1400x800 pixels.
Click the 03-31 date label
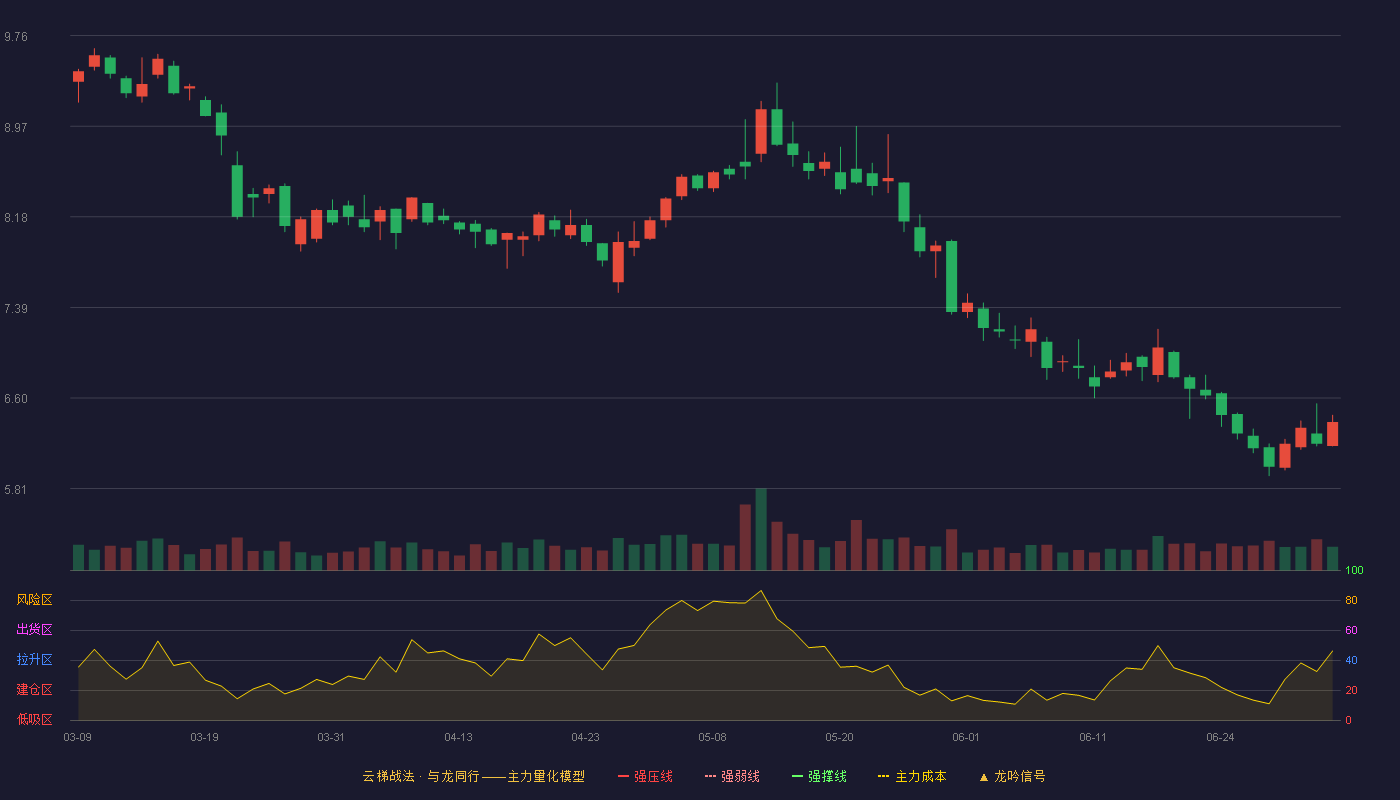click(331, 737)
